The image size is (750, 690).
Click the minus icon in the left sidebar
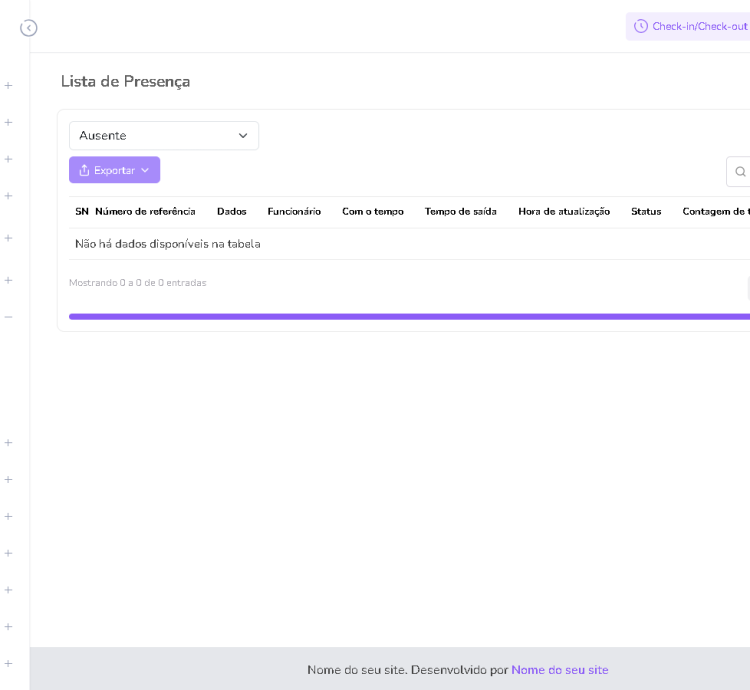point(9,317)
